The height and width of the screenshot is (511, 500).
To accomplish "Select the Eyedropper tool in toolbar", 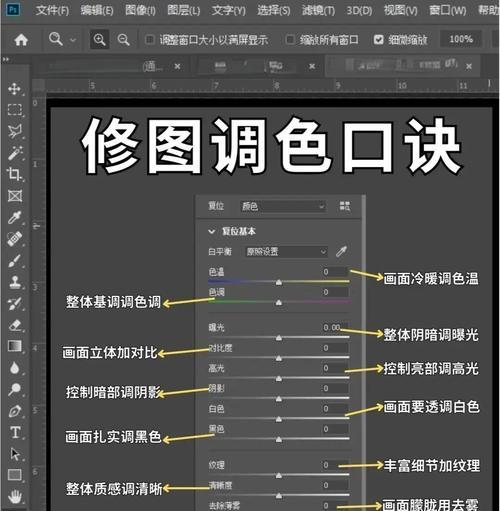I will pos(15,217).
